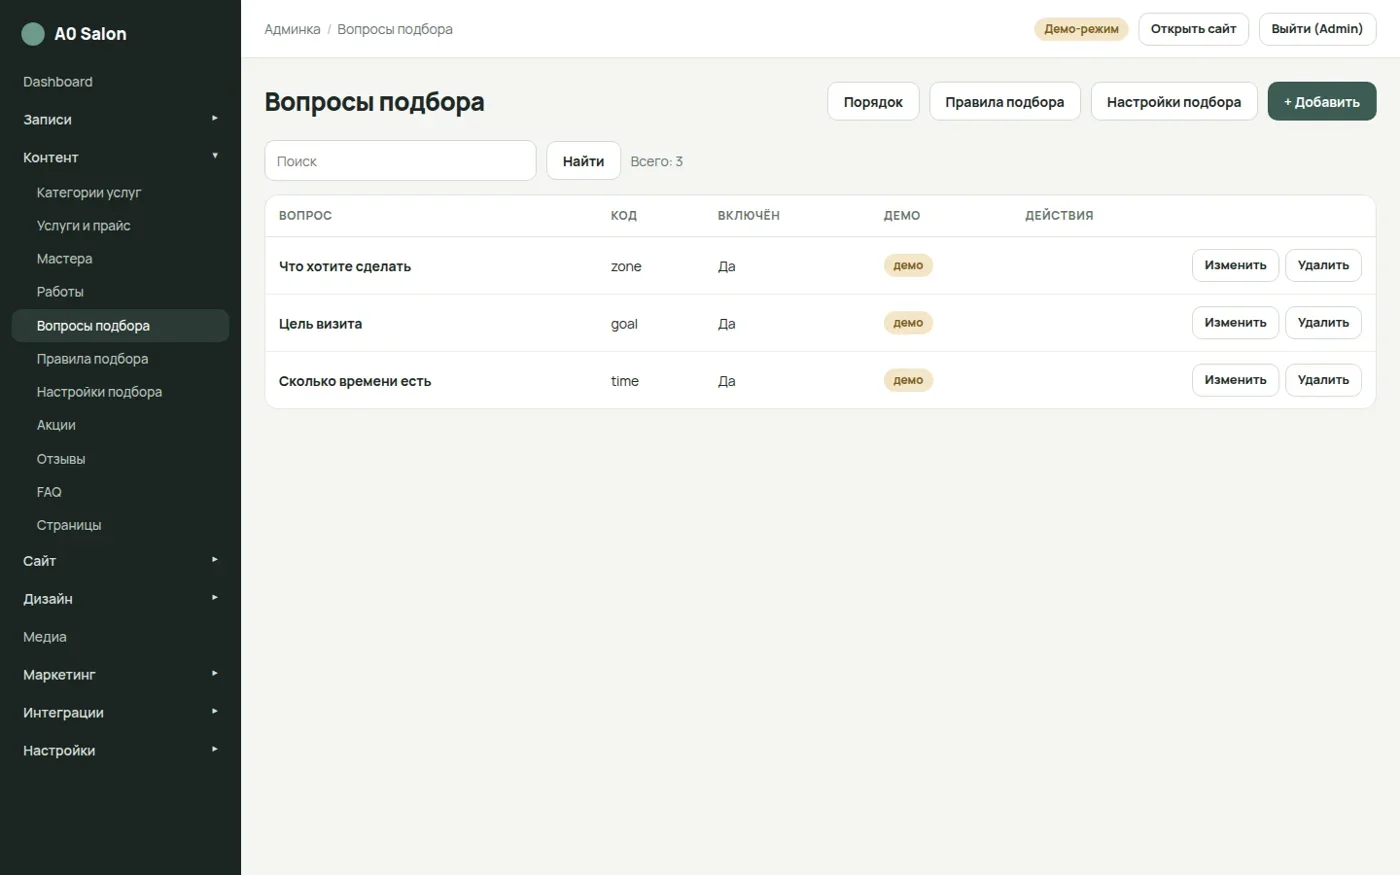Go to Отзывы in sidebar
This screenshot has width=1400, height=875.
click(120, 459)
